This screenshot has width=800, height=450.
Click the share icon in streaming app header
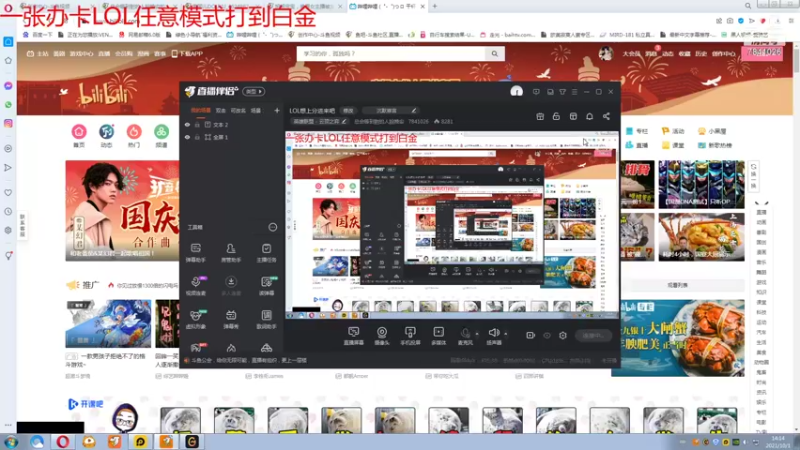coord(606,116)
